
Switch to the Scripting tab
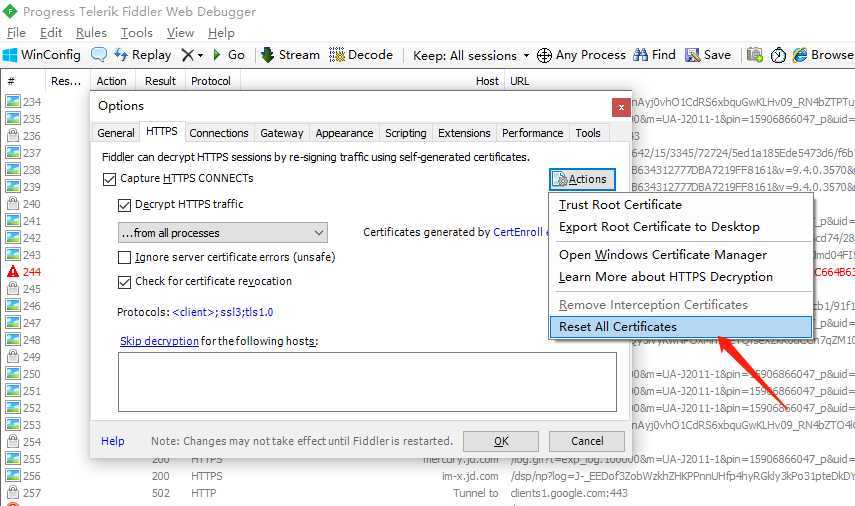point(406,133)
